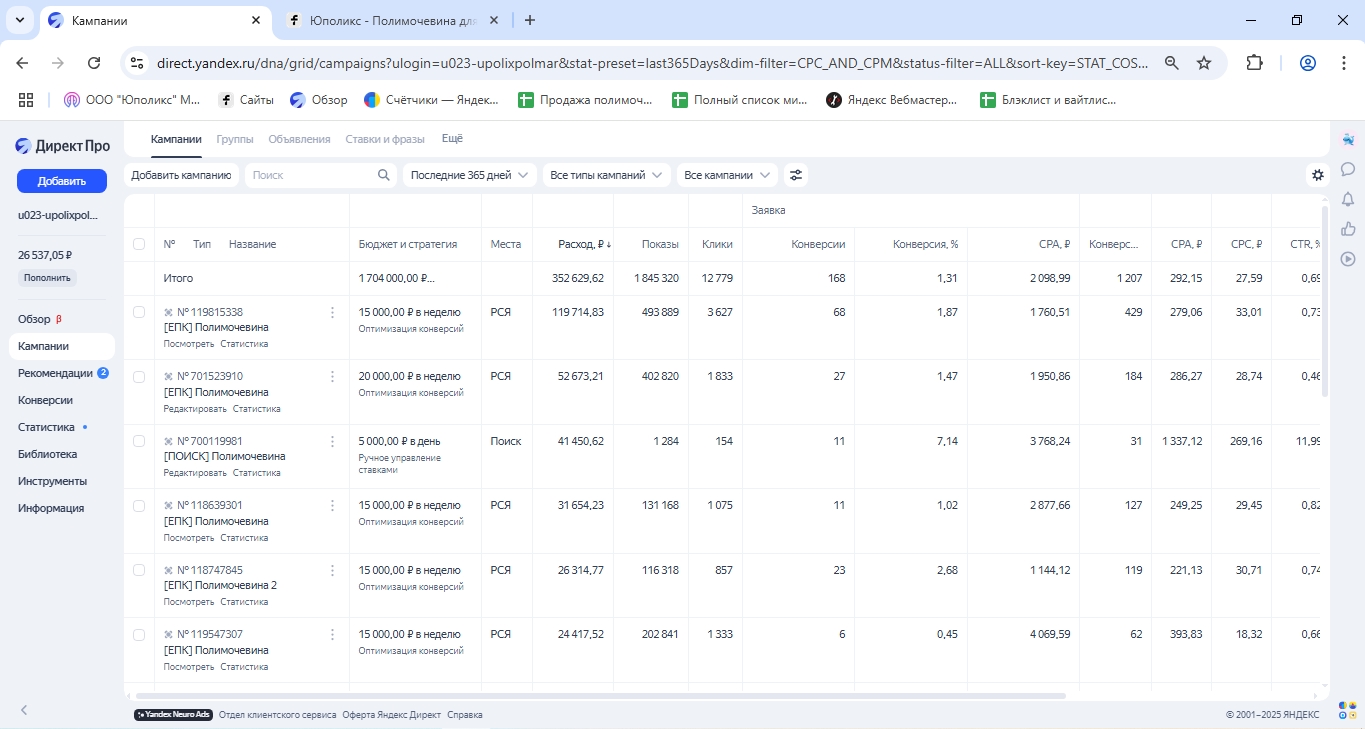The width and height of the screenshot is (1365, 729).
Task: Click the search magnifier icon in campaign search
Action: coord(384,175)
